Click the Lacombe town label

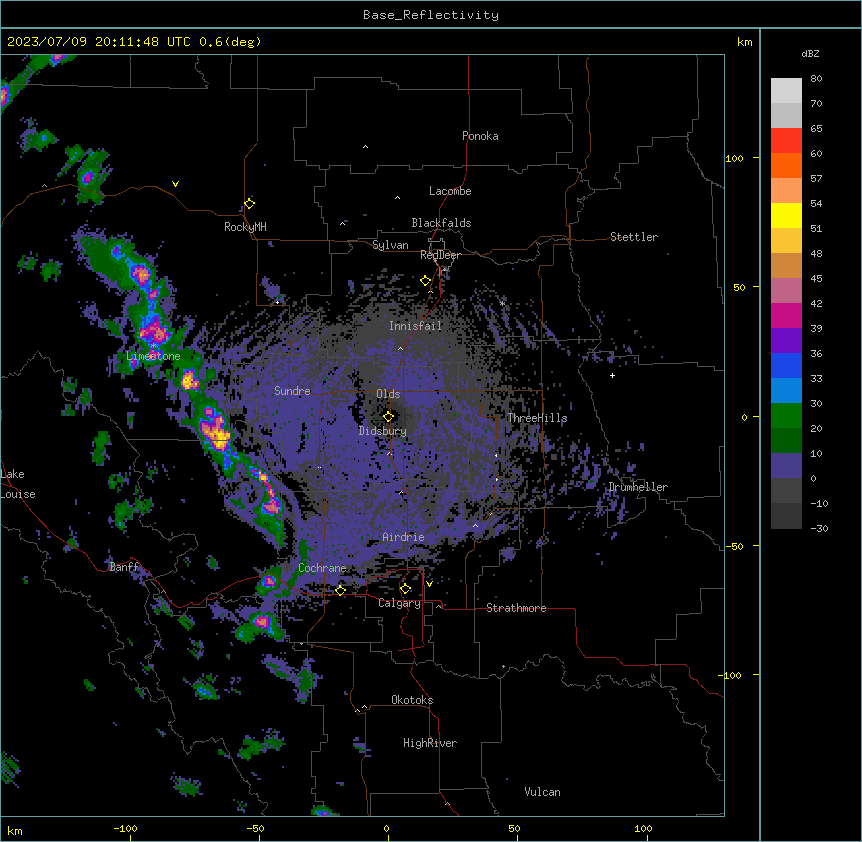pyautogui.click(x=450, y=191)
